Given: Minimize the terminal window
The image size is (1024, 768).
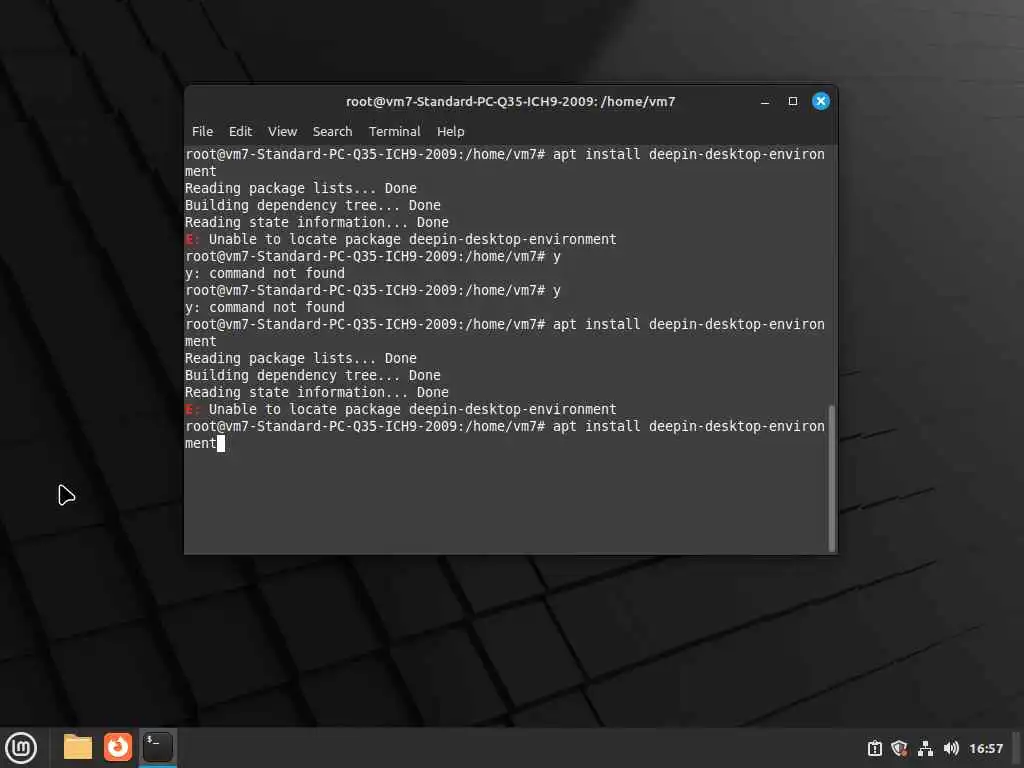Looking at the screenshot, I should [765, 101].
